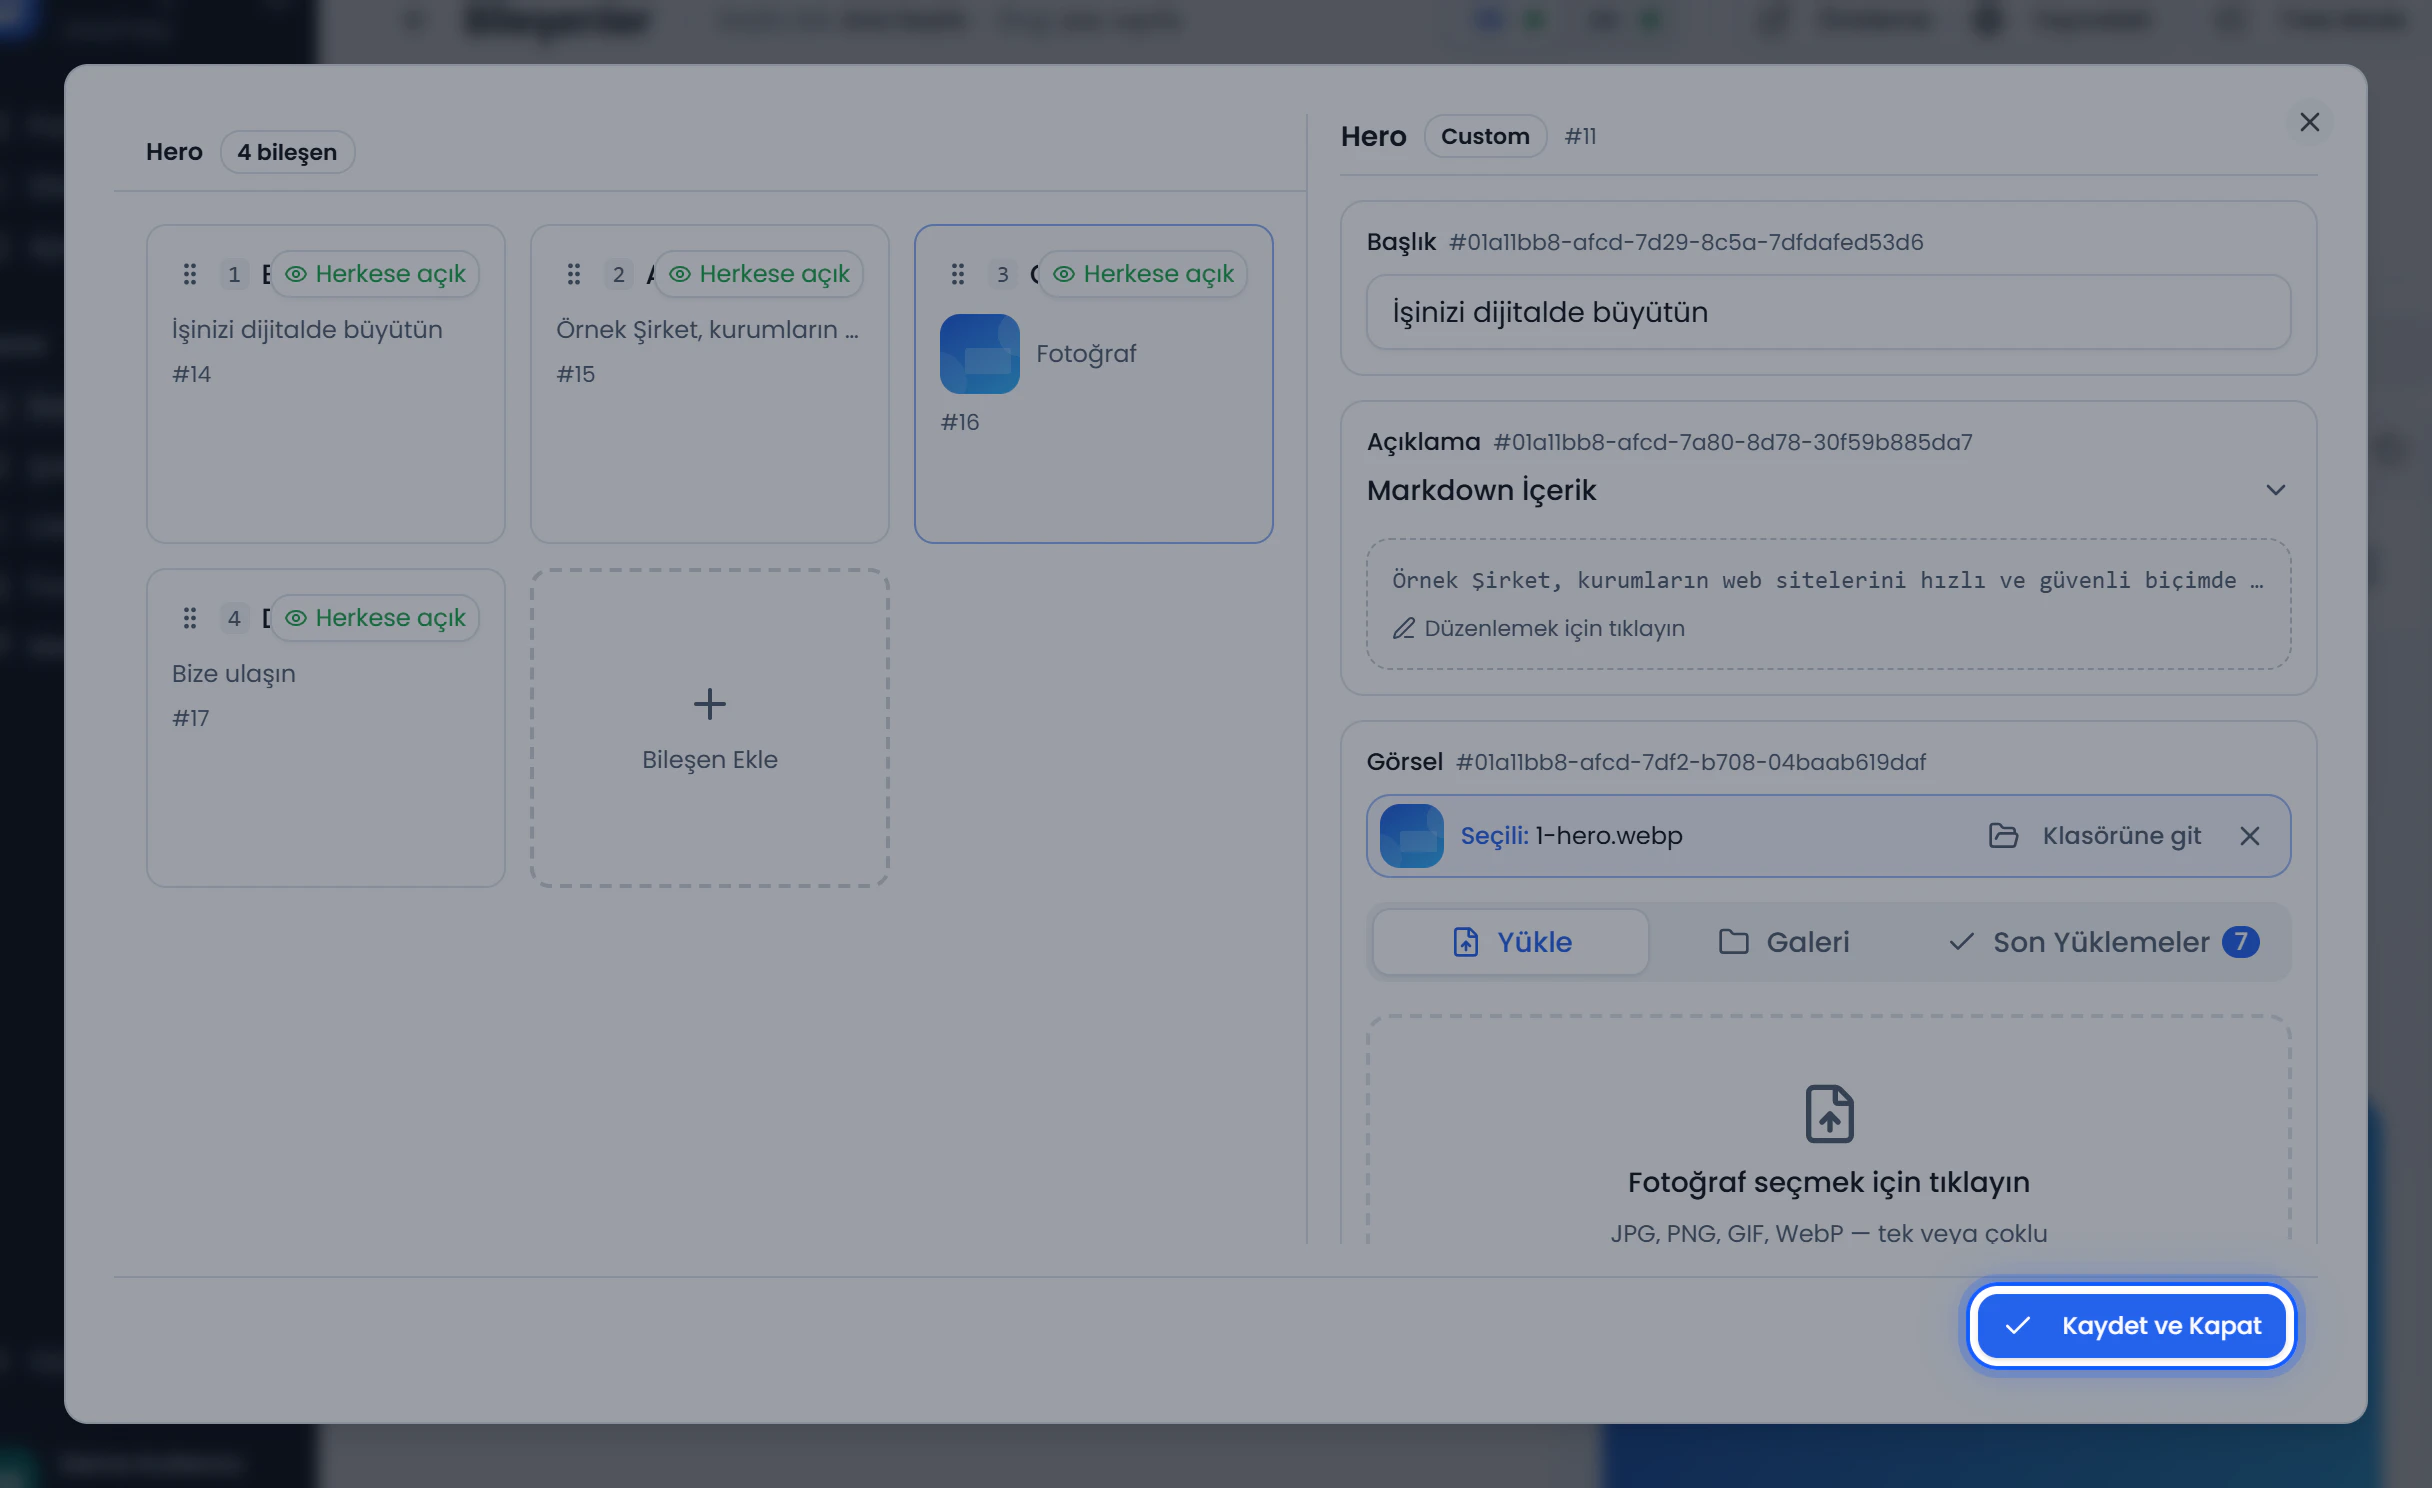This screenshot has height=1488, width=2432.
Task: Click Kaydet ve Kapat button
Action: (2133, 1326)
